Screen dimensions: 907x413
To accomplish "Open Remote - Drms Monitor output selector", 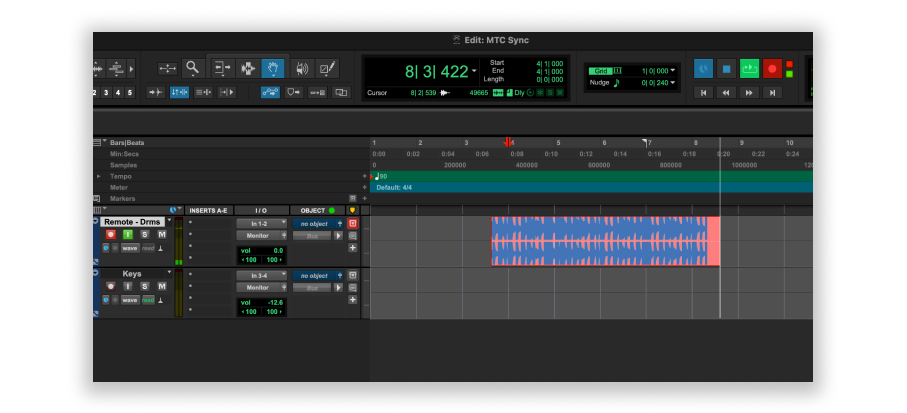I will (261, 235).
